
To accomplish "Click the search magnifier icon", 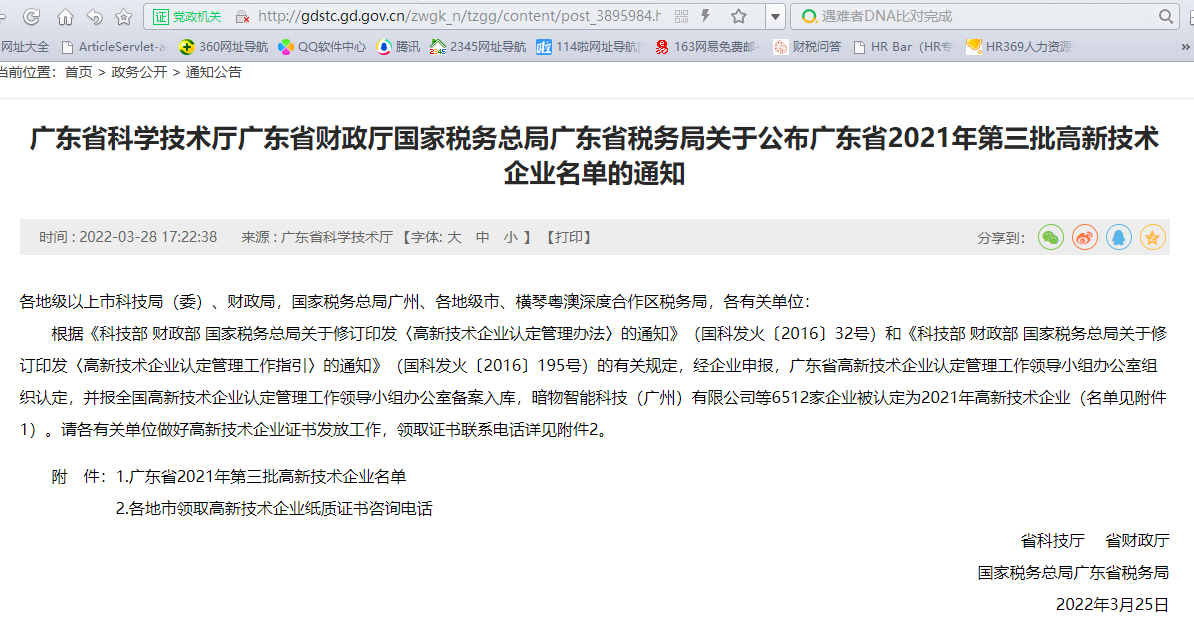I will (1166, 17).
